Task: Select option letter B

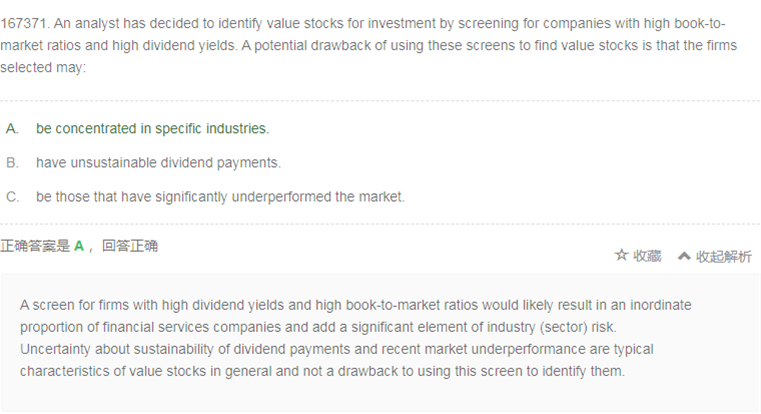Action: (12, 163)
